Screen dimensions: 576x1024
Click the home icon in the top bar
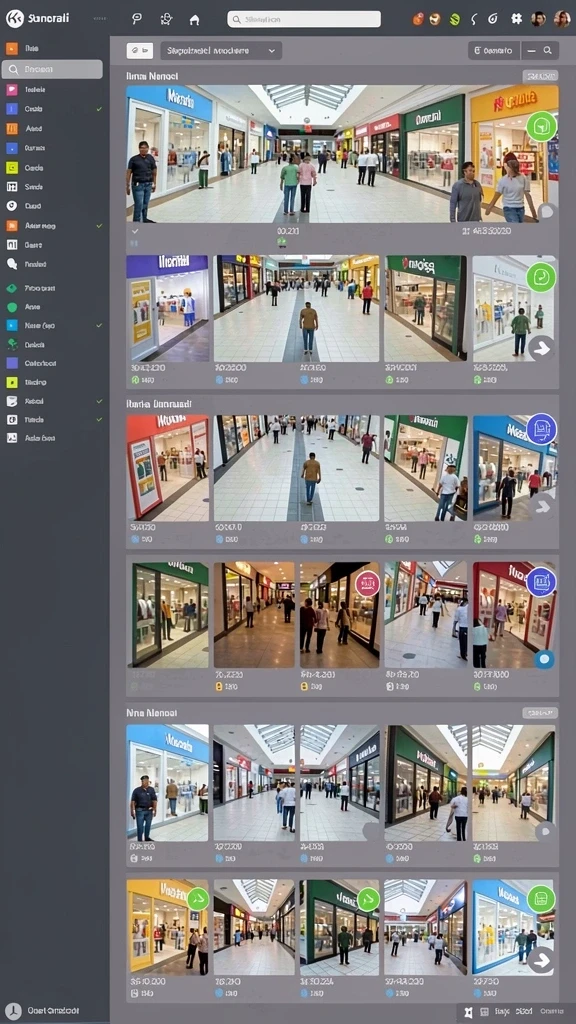point(194,20)
